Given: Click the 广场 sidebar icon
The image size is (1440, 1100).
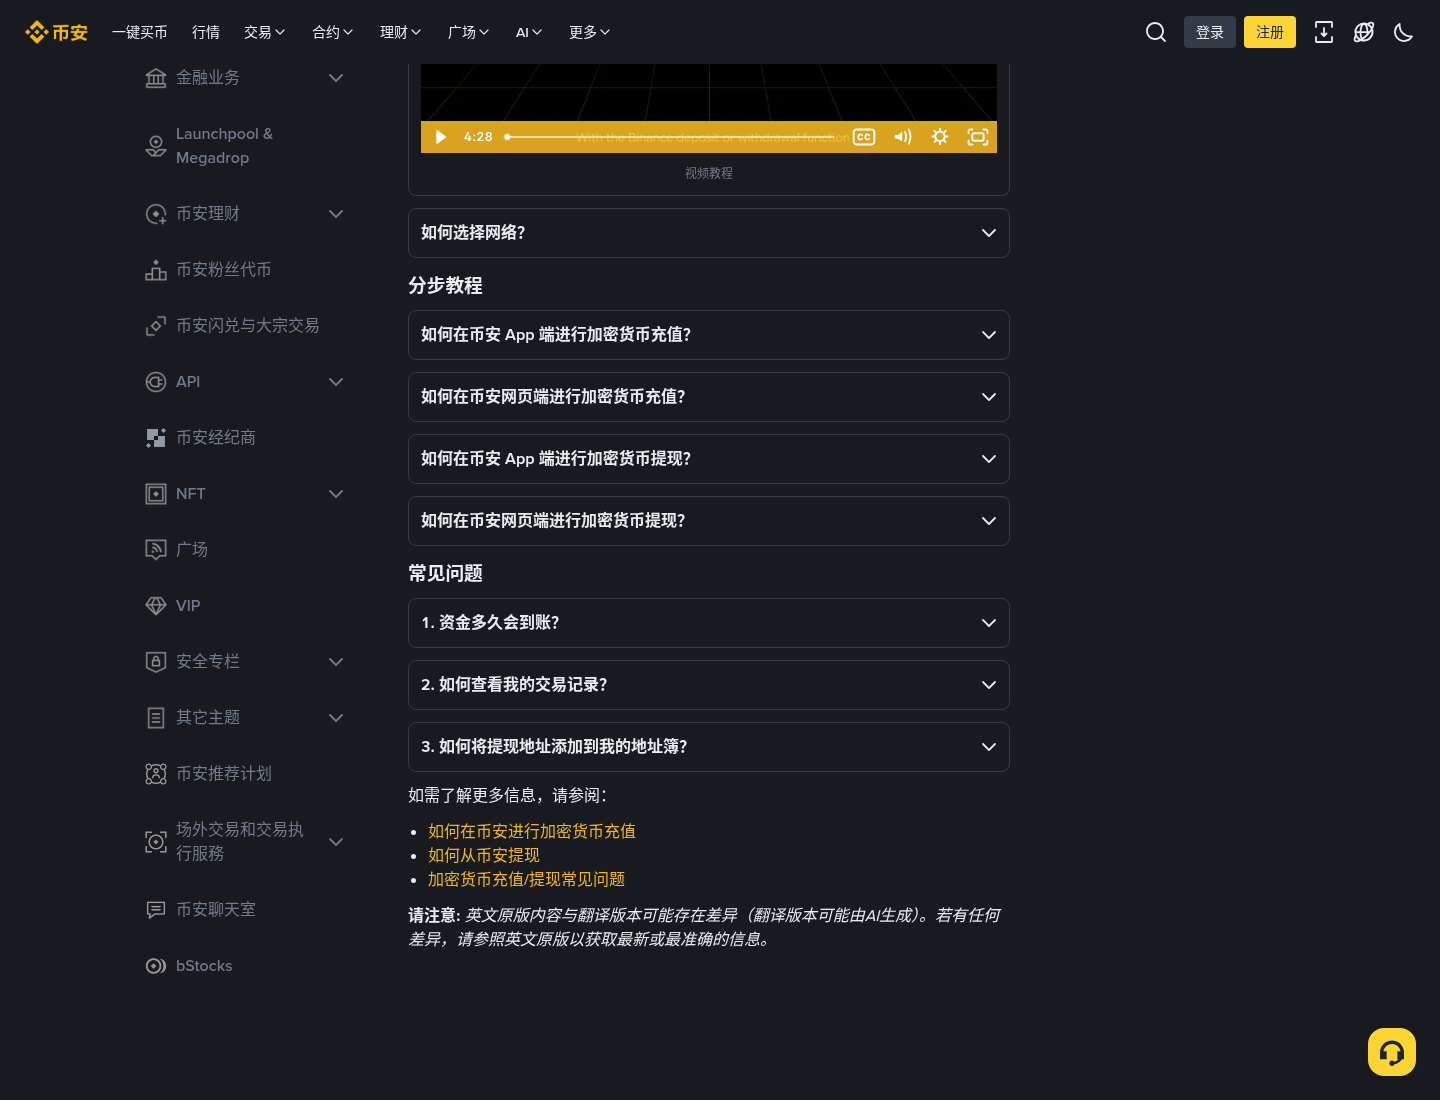Looking at the screenshot, I should point(156,550).
